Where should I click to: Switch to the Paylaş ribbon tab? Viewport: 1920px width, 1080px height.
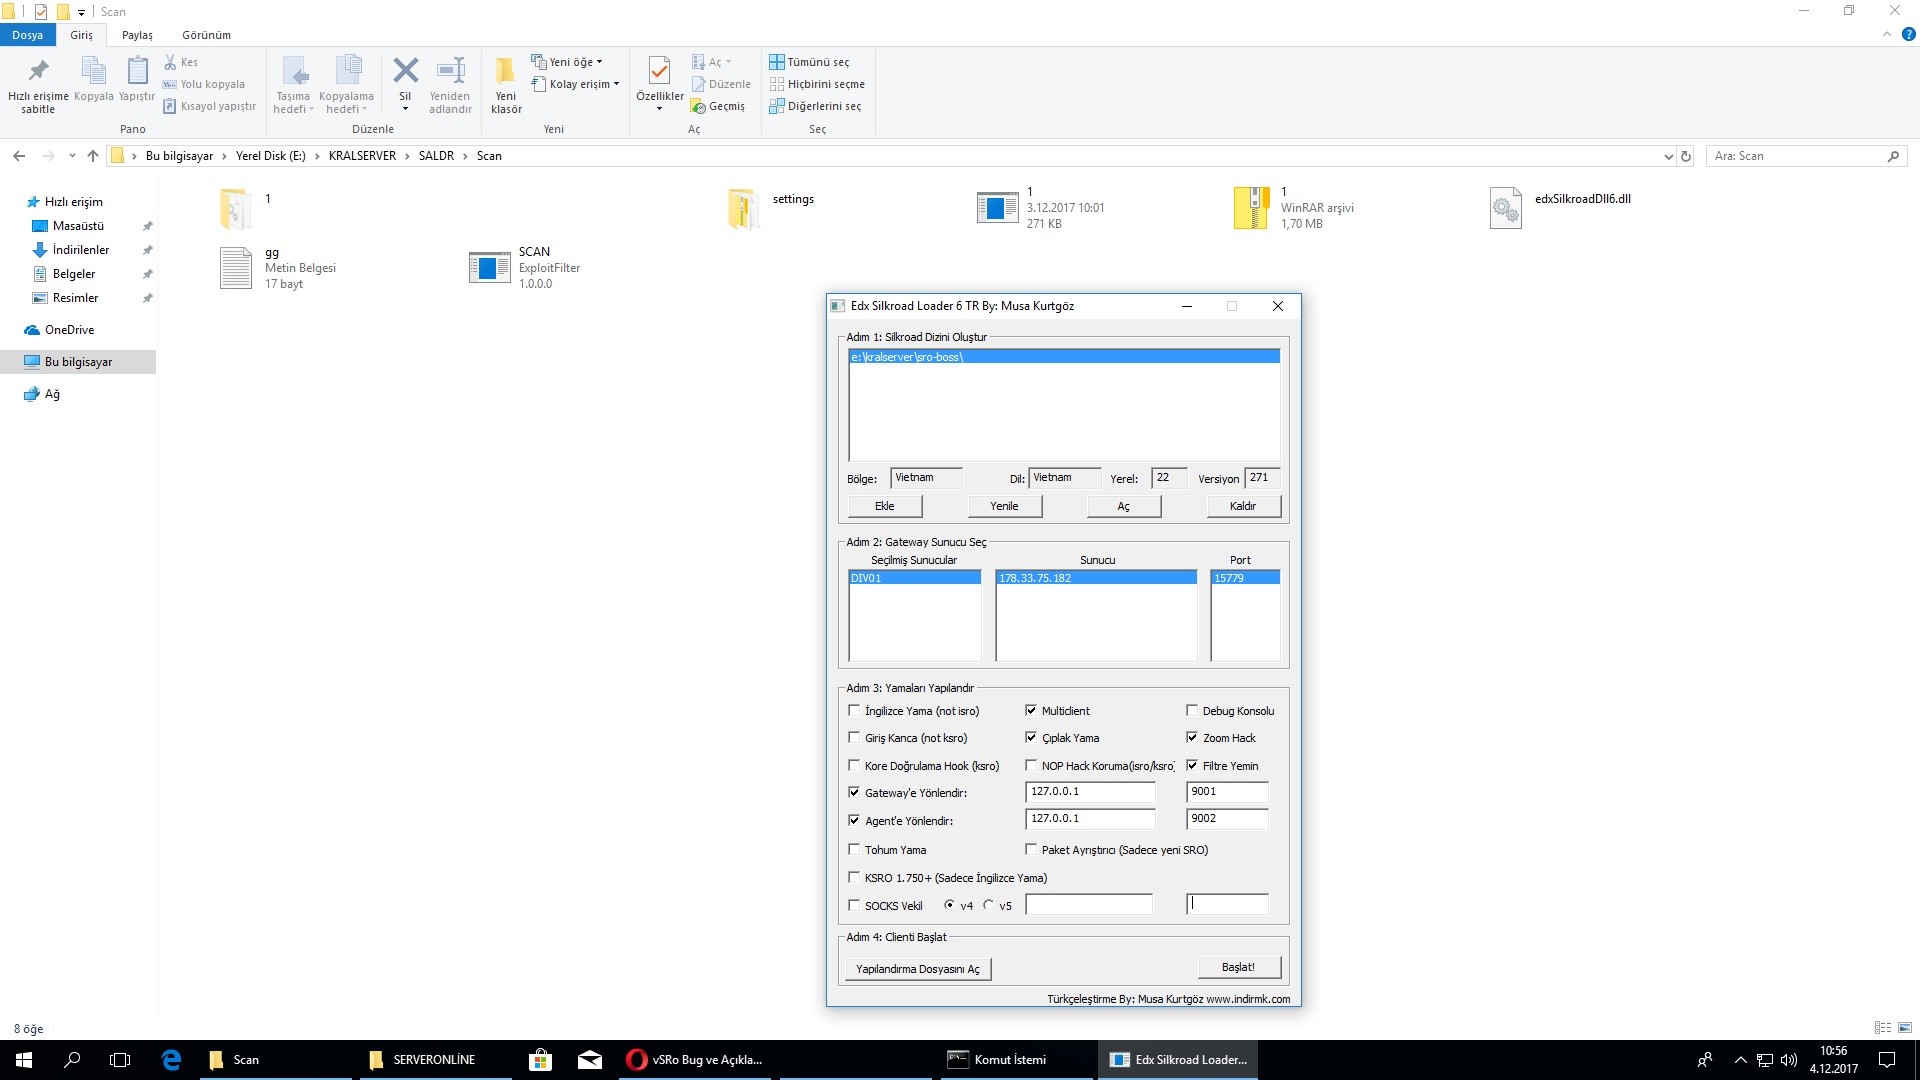pos(137,35)
